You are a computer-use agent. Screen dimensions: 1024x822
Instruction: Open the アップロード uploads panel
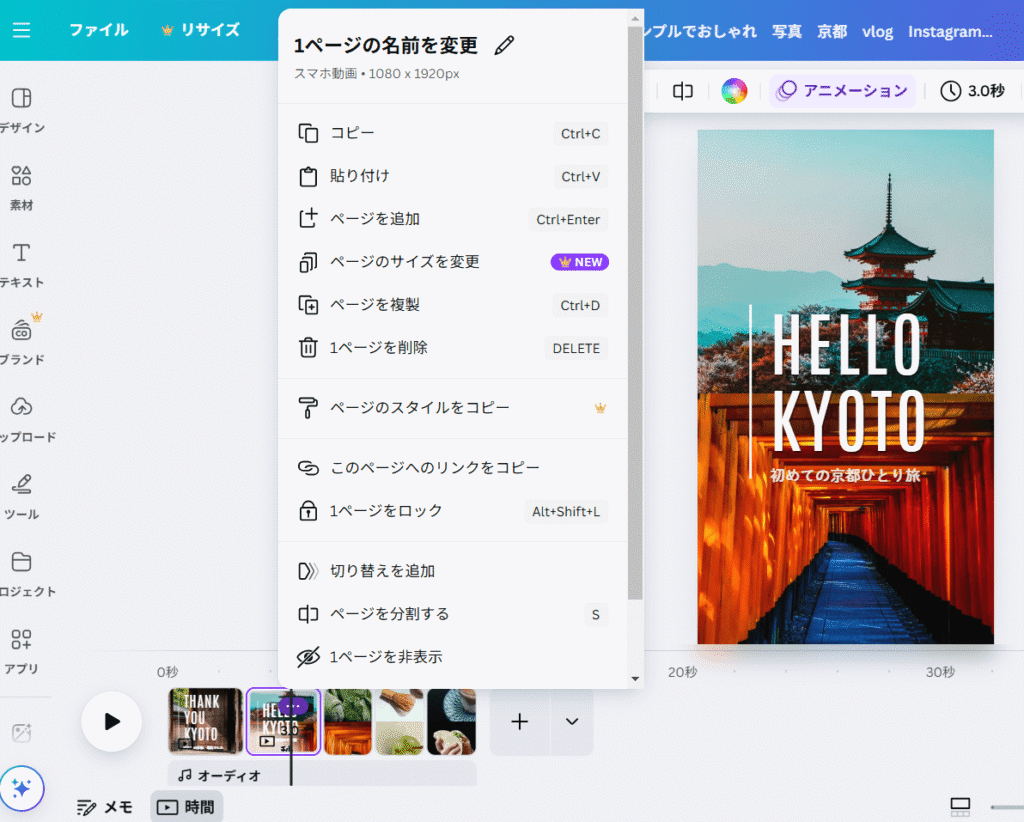coord(24,419)
